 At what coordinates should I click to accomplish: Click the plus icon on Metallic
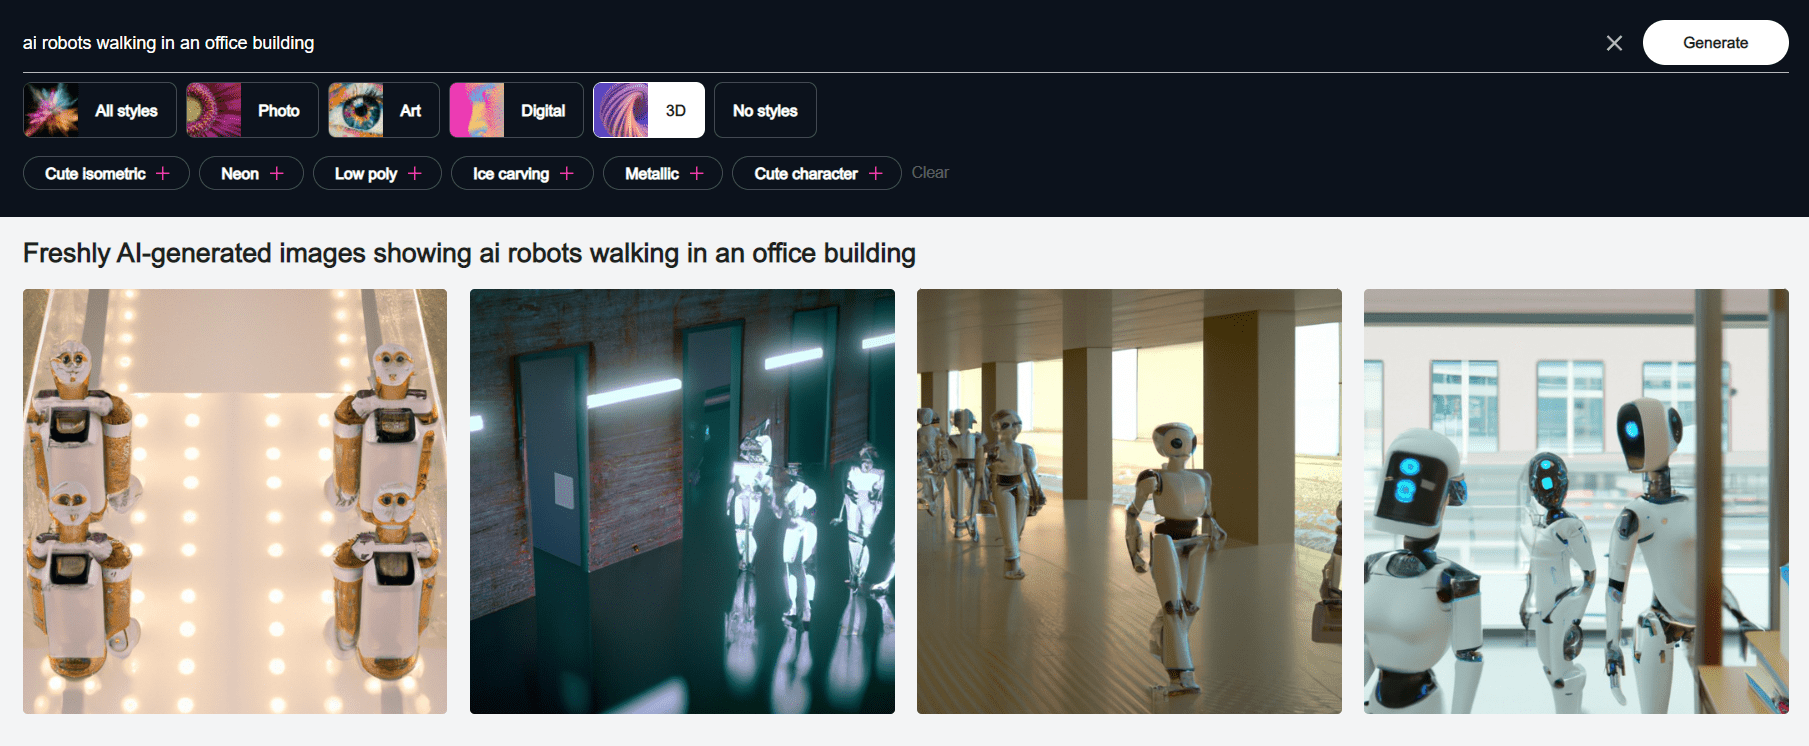(x=697, y=173)
